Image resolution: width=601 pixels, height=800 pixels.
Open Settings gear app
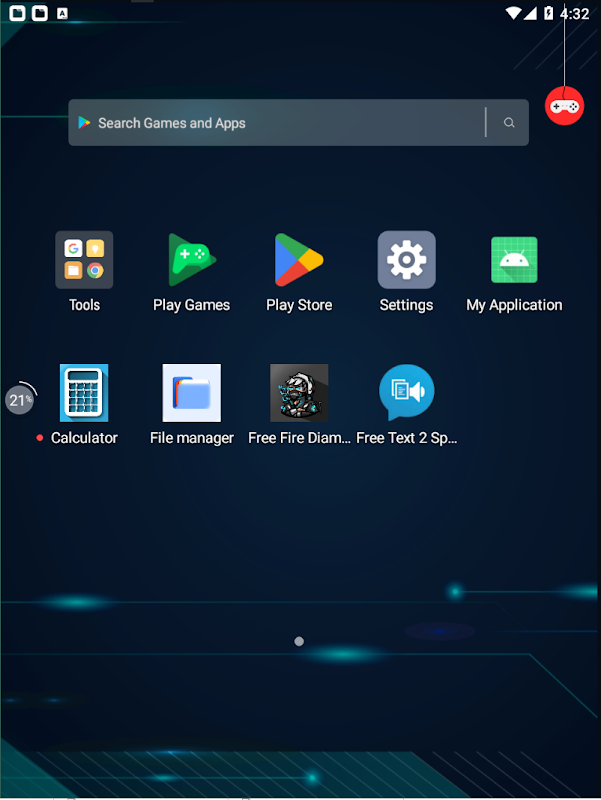point(407,260)
